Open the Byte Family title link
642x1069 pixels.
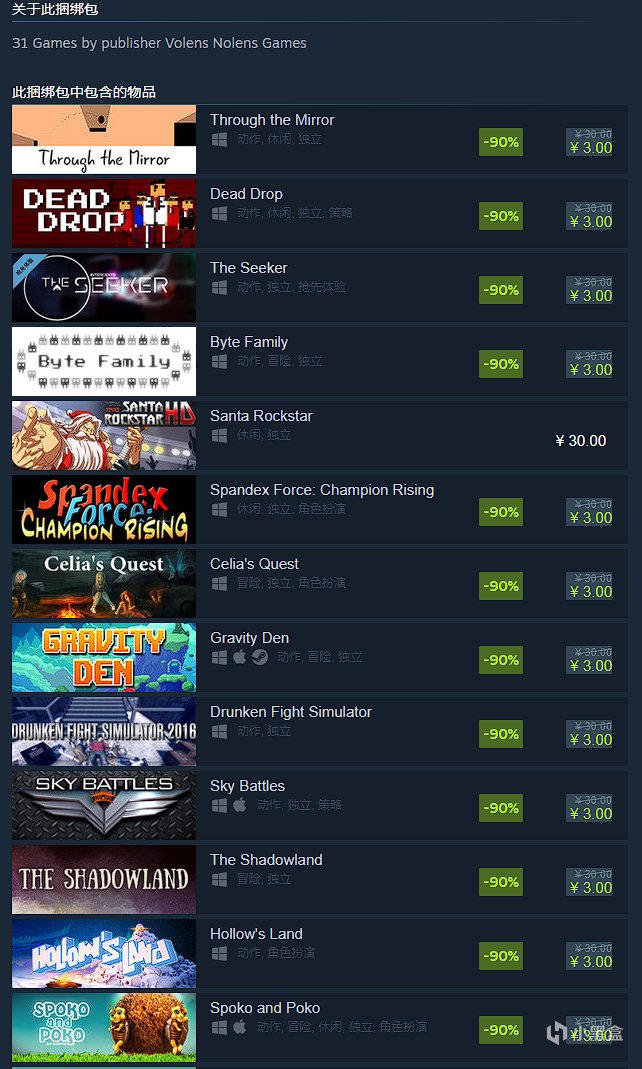[249, 342]
